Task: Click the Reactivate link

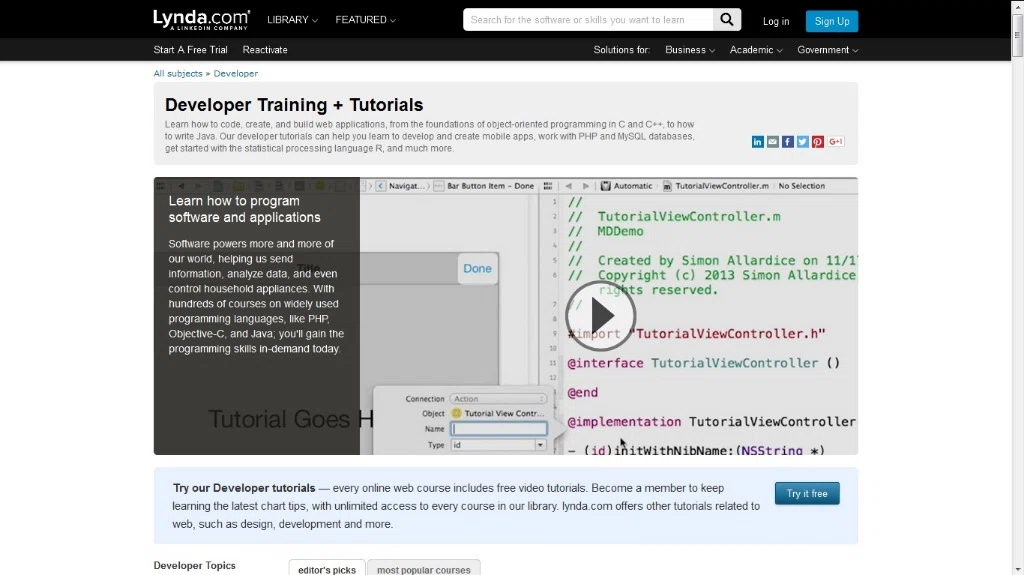Action: pyautogui.click(x=264, y=50)
